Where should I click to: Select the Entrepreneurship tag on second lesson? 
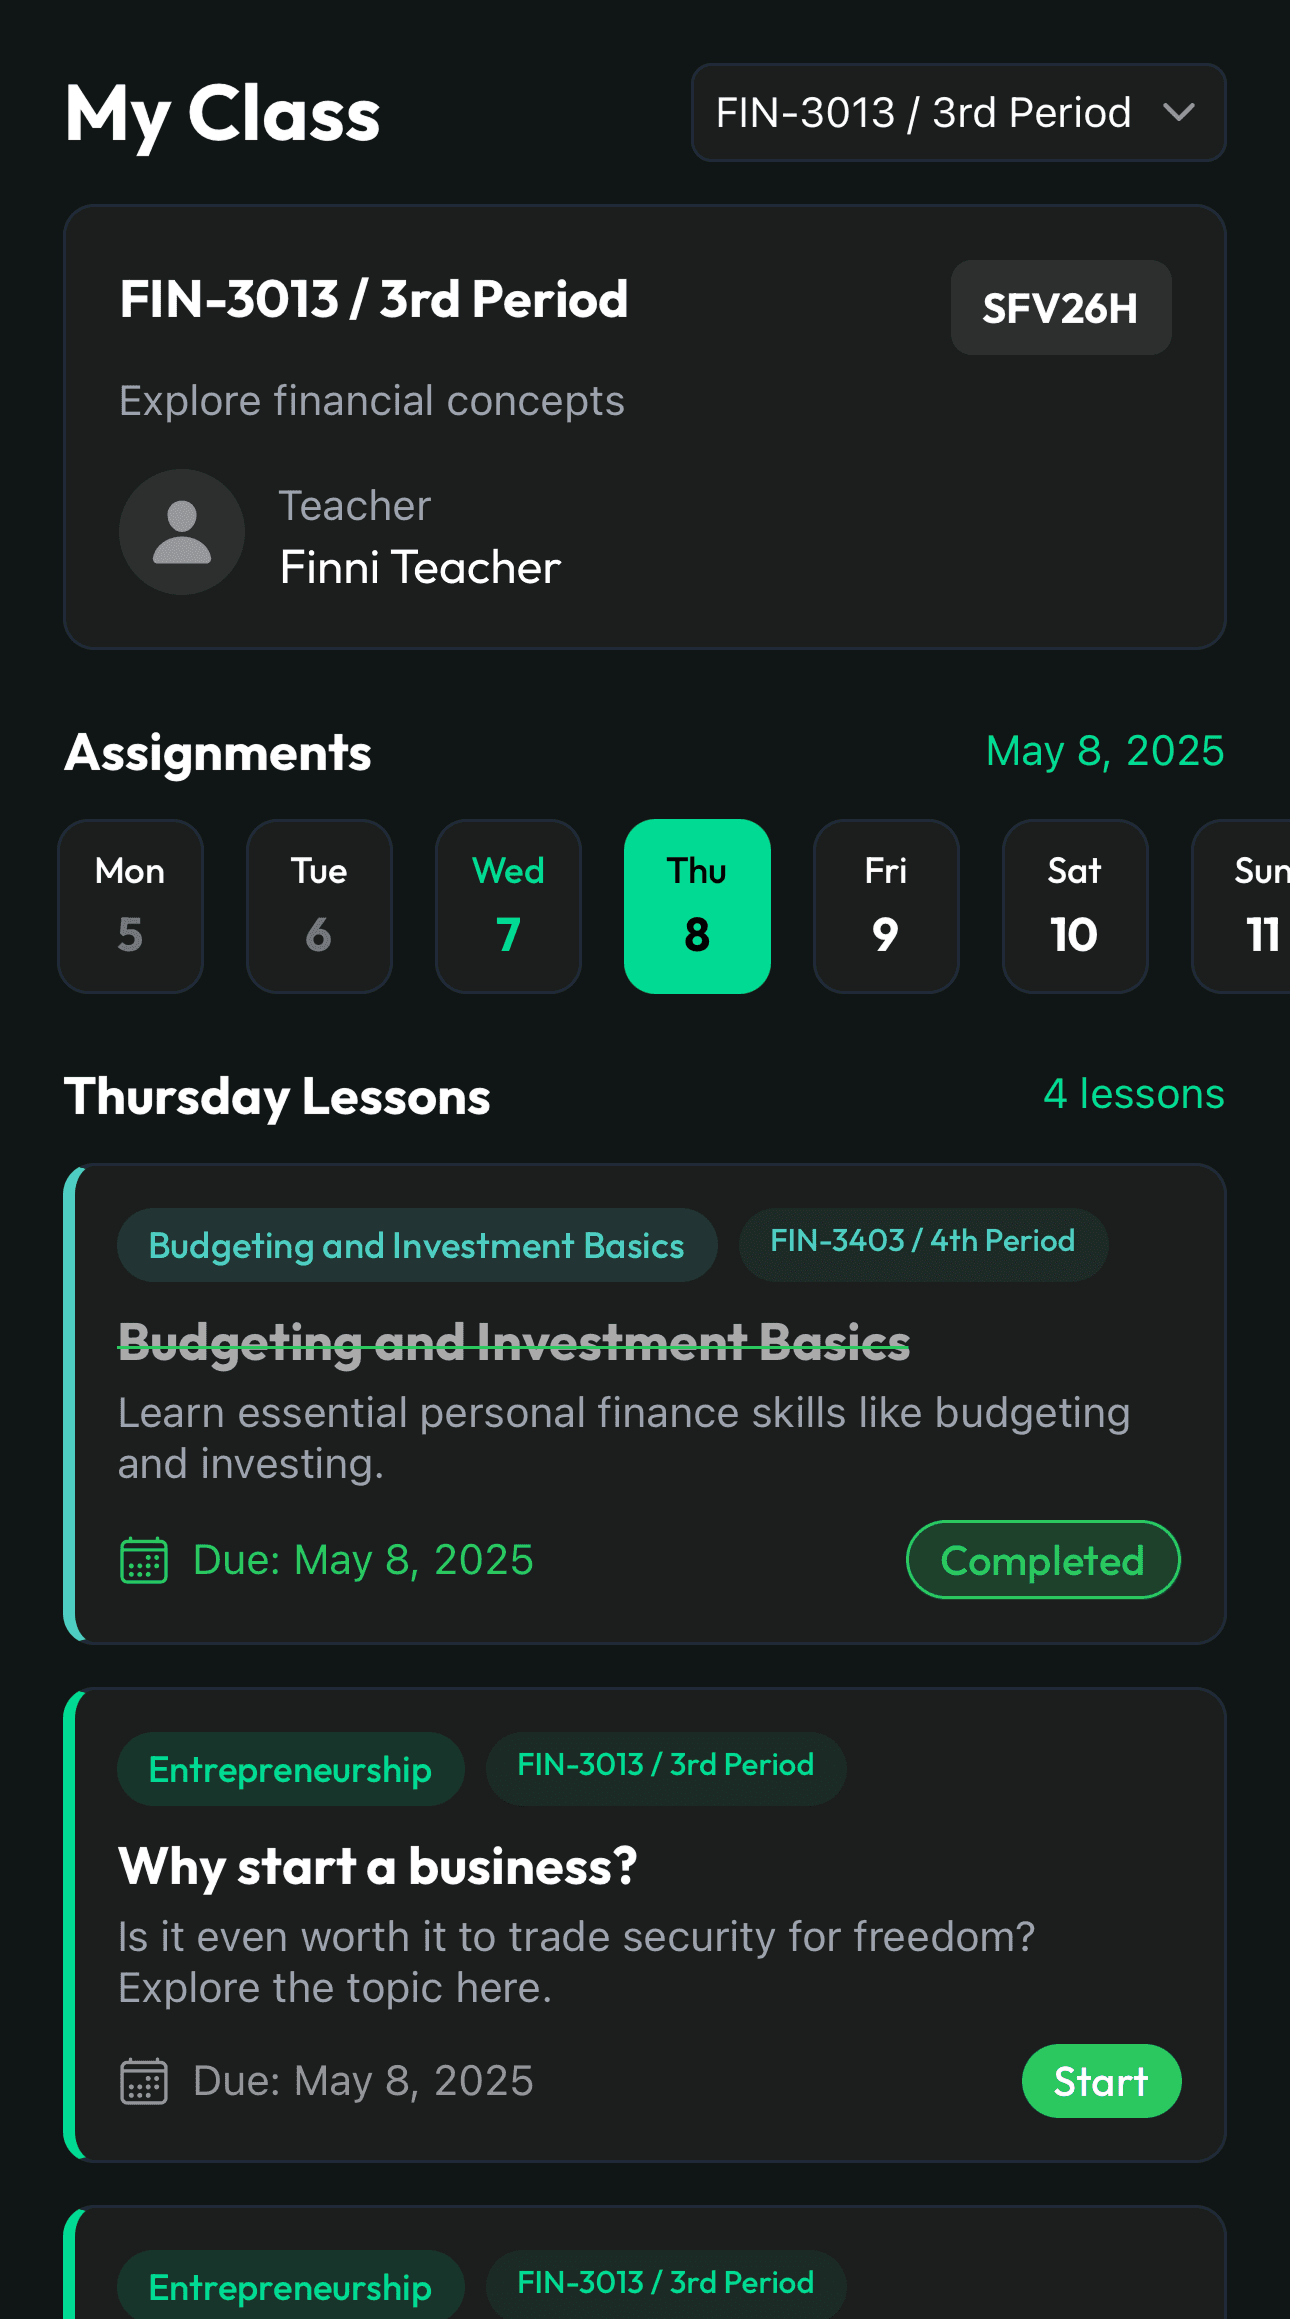290,1768
